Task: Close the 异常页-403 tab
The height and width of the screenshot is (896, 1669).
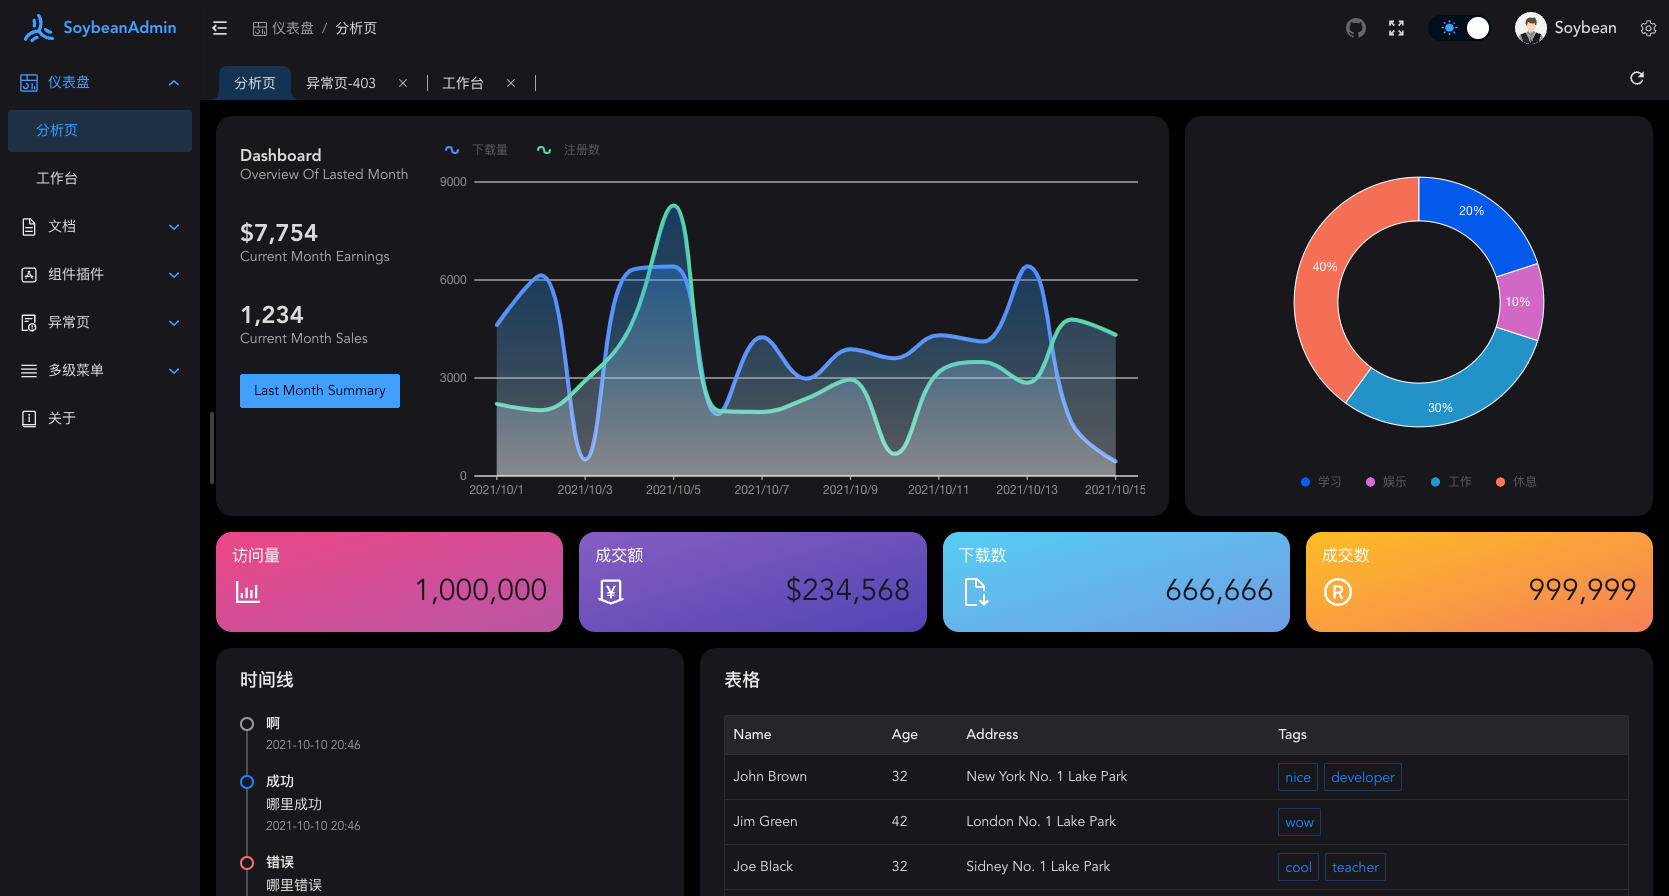Action: pyautogui.click(x=403, y=83)
